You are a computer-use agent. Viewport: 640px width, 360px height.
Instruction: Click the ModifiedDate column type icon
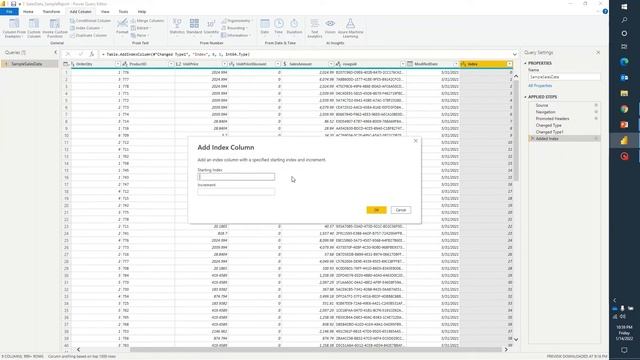pos(409,64)
